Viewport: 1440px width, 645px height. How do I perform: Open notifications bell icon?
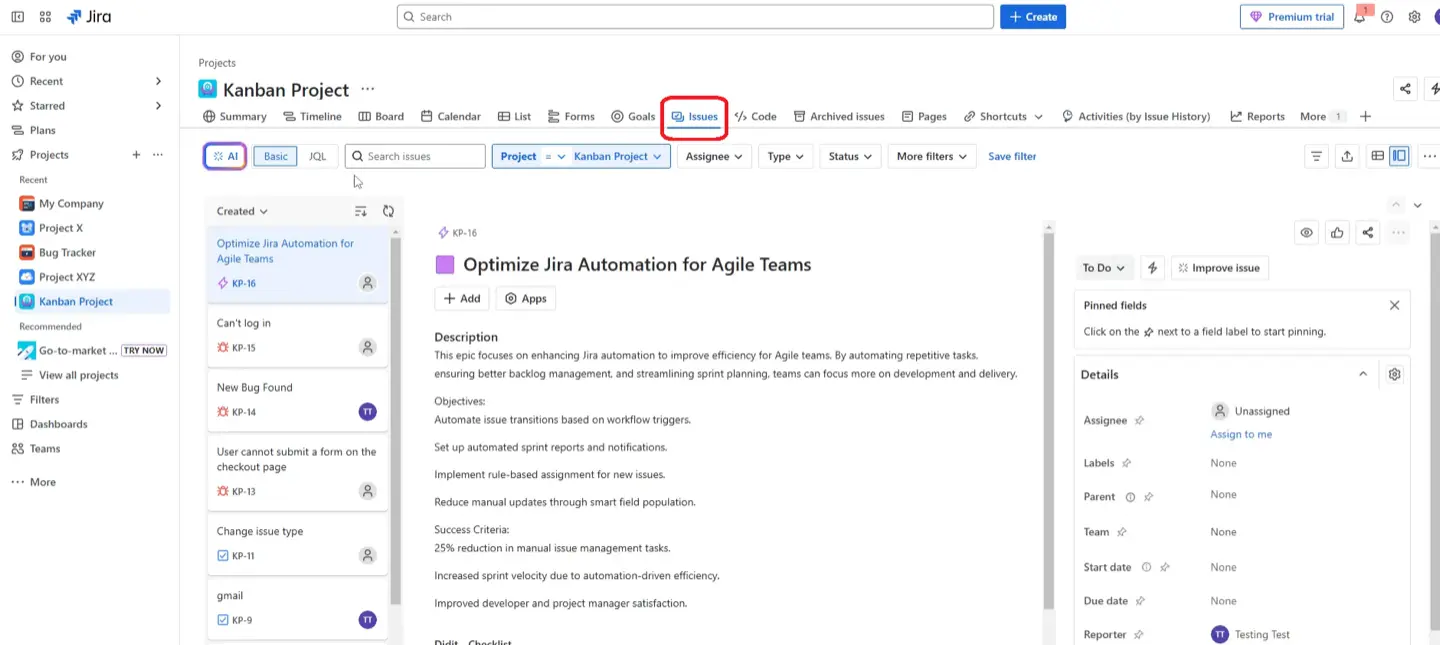(x=1360, y=16)
